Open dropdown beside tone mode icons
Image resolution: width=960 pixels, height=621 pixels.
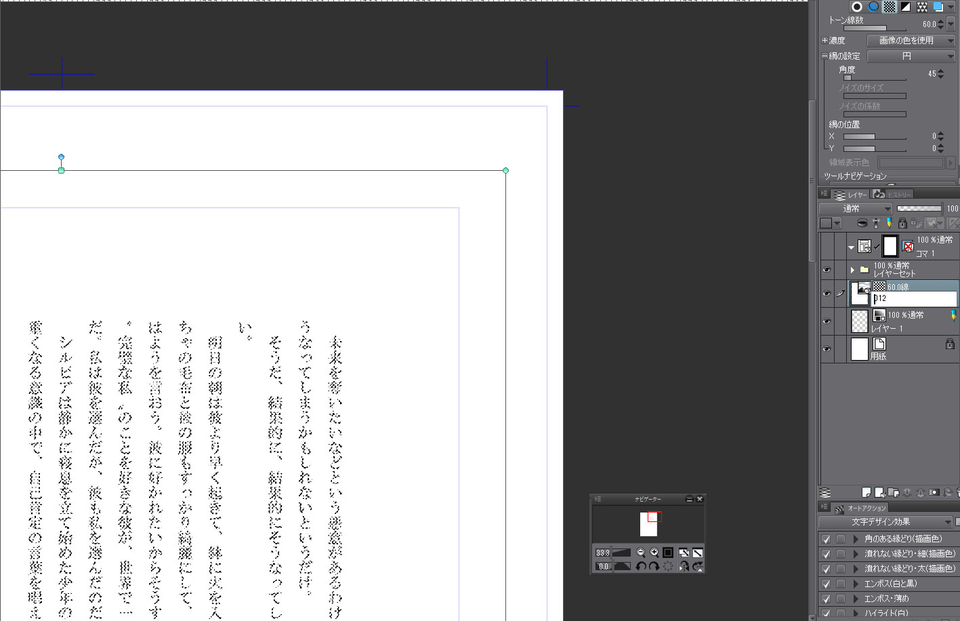pos(951,7)
